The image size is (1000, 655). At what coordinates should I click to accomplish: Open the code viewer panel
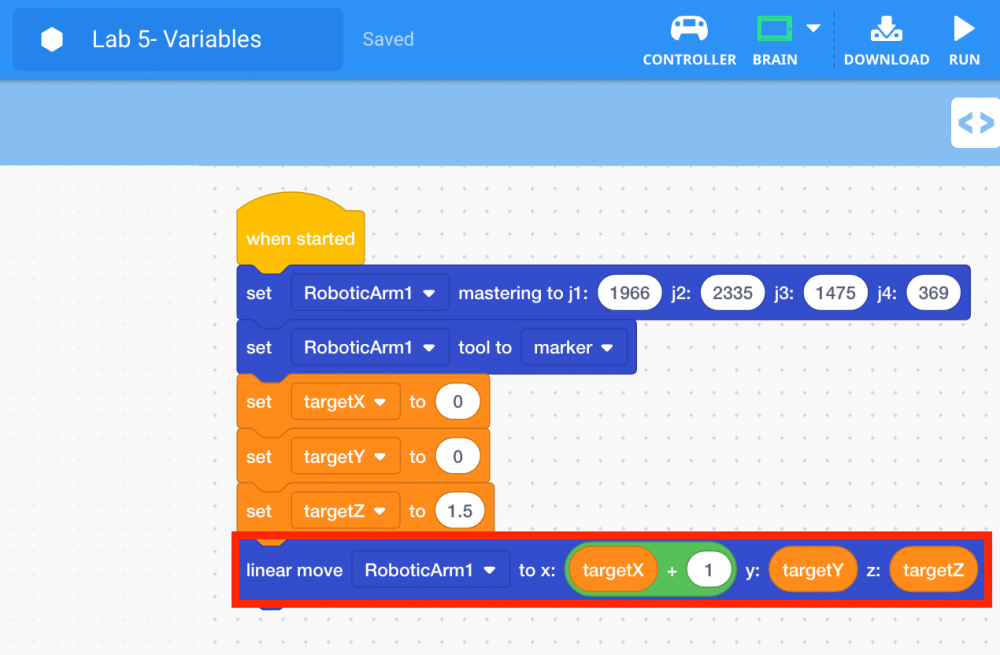tap(975, 123)
